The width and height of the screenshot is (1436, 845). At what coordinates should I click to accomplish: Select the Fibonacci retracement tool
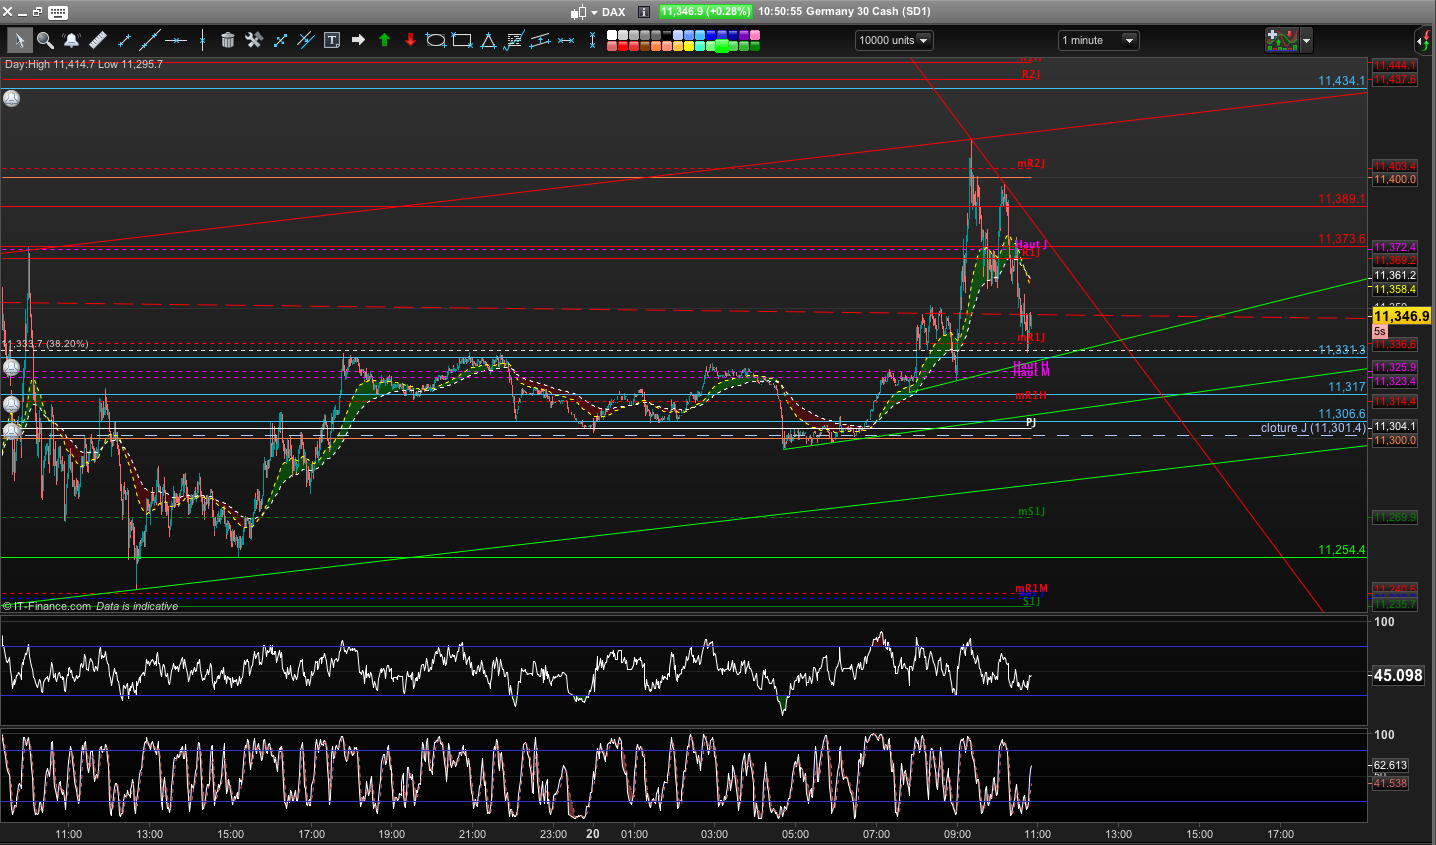(514, 40)
